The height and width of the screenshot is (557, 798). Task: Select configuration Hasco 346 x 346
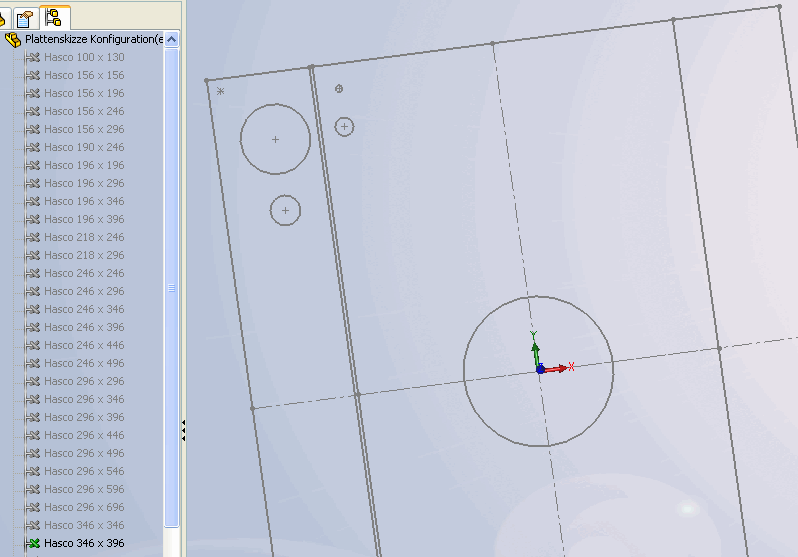pos(84,525)
